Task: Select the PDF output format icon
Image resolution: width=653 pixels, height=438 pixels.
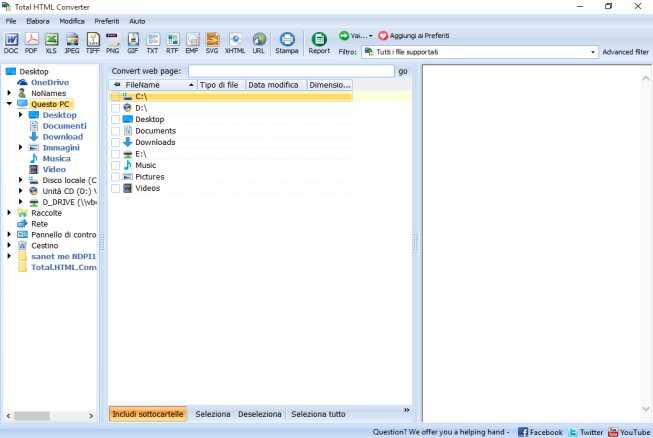Action: click(31, 41)
